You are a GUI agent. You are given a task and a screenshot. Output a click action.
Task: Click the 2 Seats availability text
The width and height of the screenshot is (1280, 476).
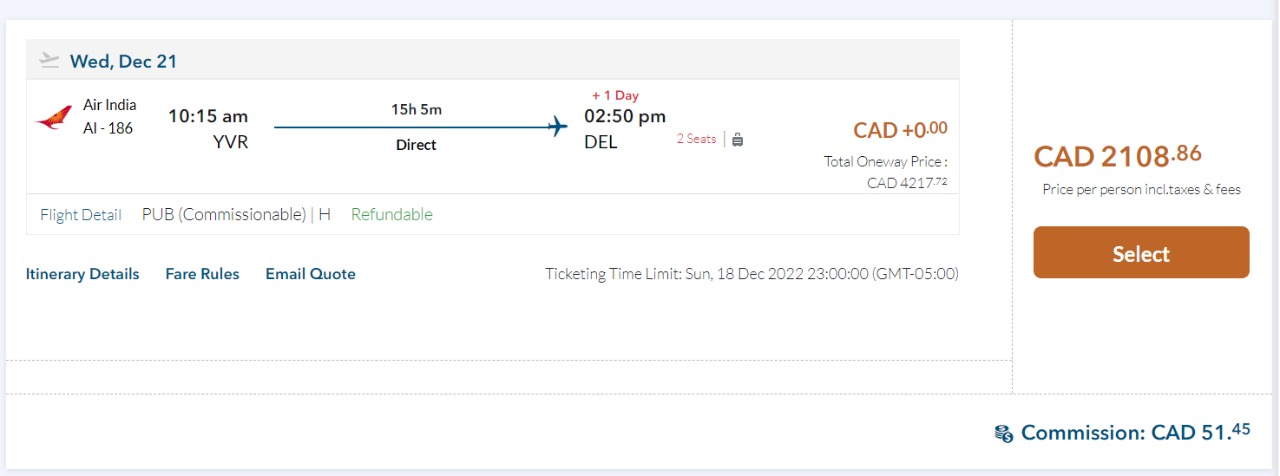(x=696, y=139)
